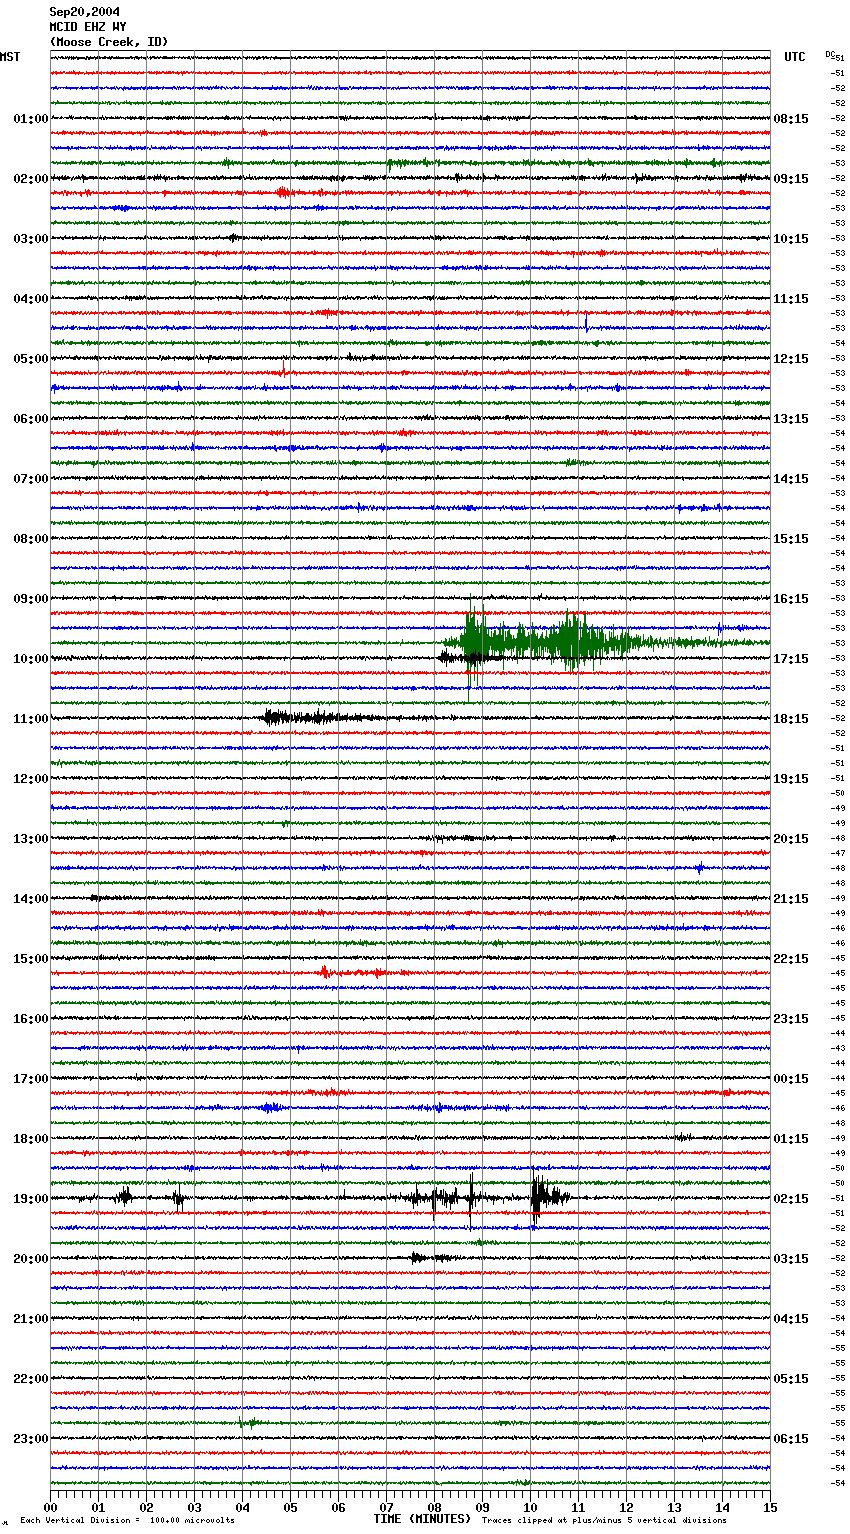Click the 12:00 MST time label
The image size is (850, 1534).
coord(30,779)
